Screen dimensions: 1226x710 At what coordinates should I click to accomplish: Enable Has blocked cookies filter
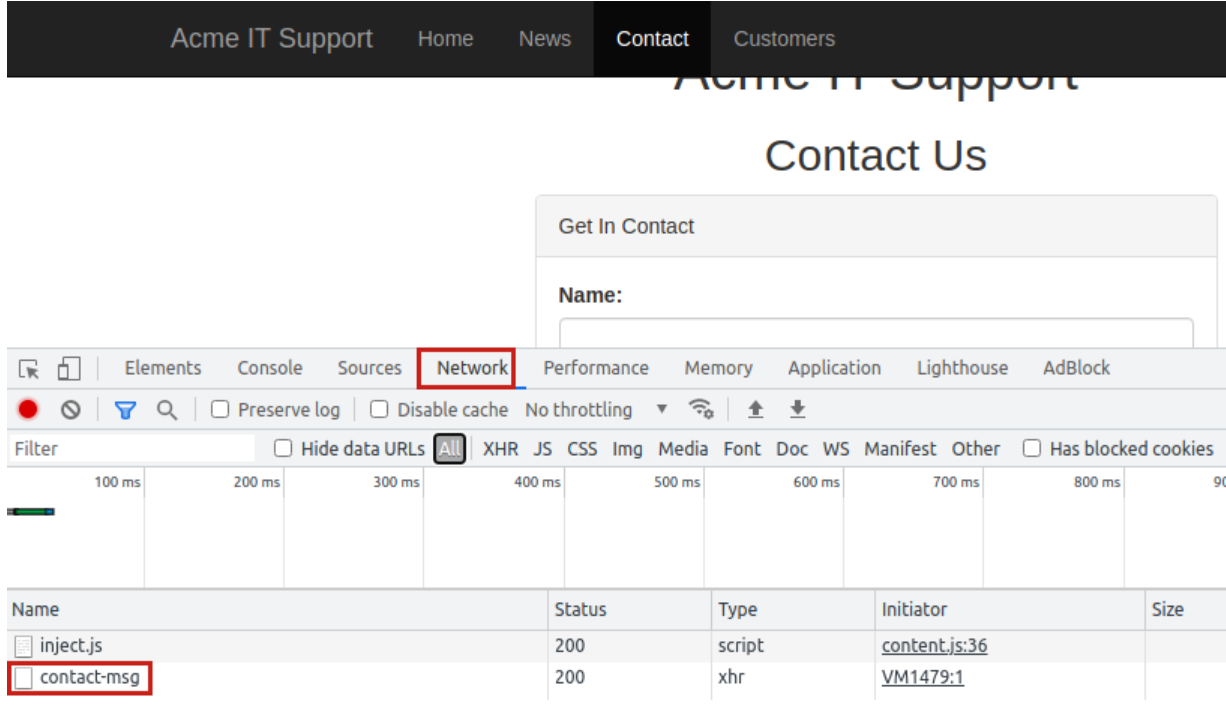[1032, 449]
